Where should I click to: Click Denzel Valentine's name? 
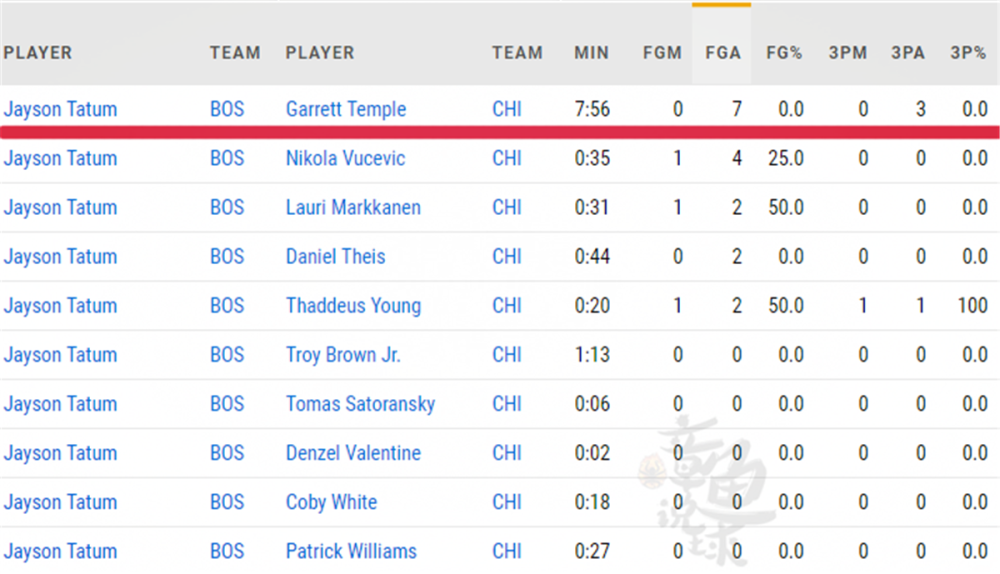pos(353,452)
